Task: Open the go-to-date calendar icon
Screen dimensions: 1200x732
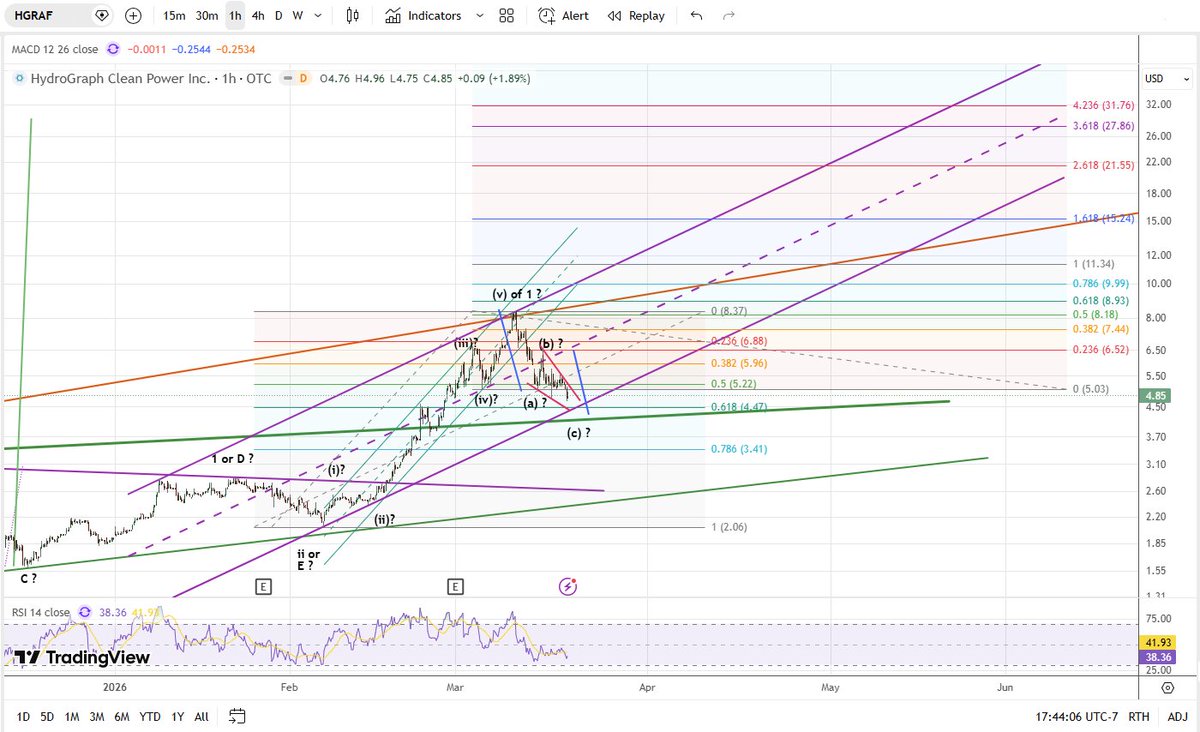Action: (237, 716)
